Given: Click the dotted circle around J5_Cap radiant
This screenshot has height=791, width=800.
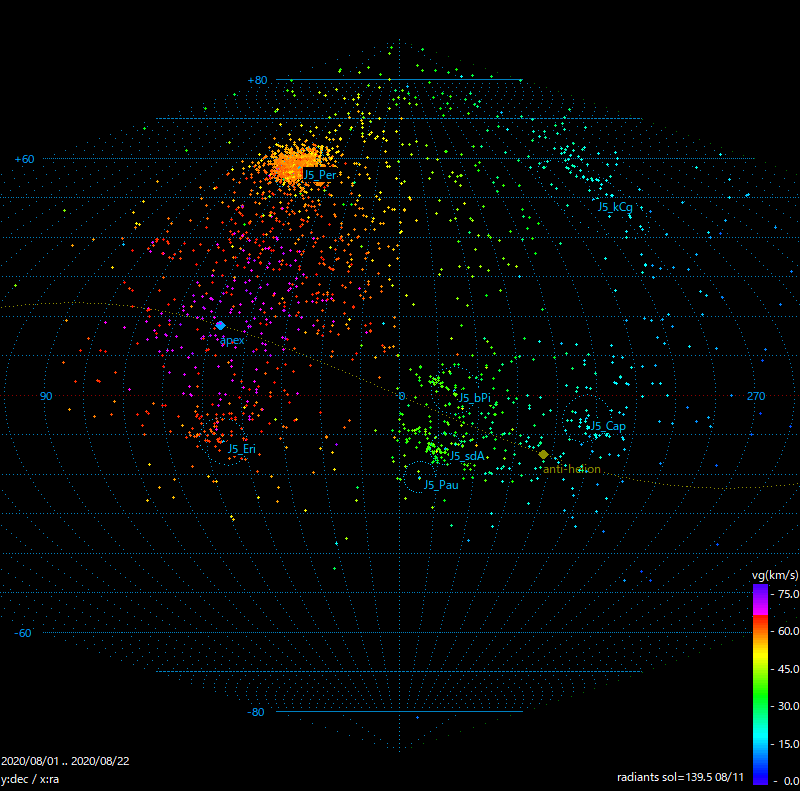Looking at the screenshot, I should [588, 418].
